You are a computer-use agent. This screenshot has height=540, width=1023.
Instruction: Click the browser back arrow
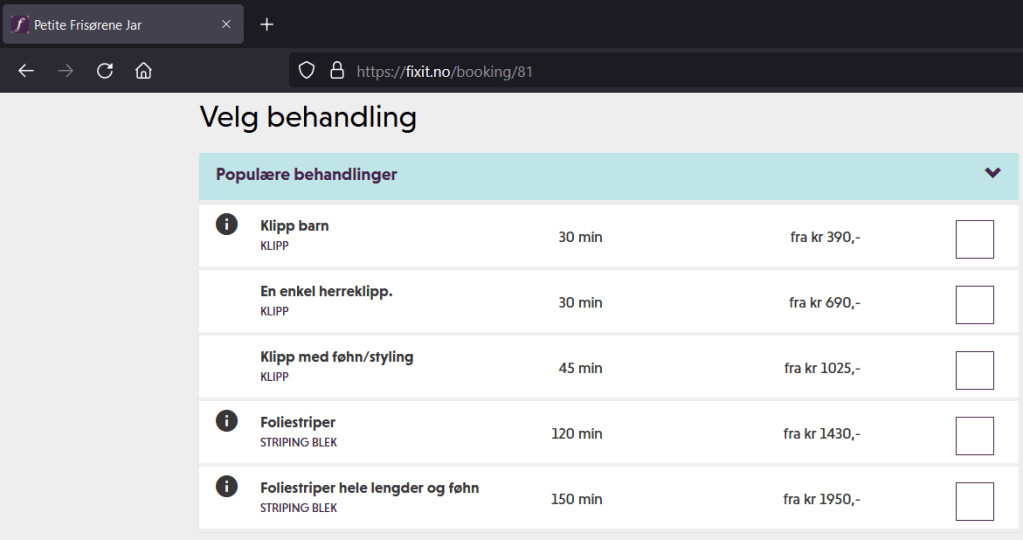pyautogui.click(x=26, y=71)
